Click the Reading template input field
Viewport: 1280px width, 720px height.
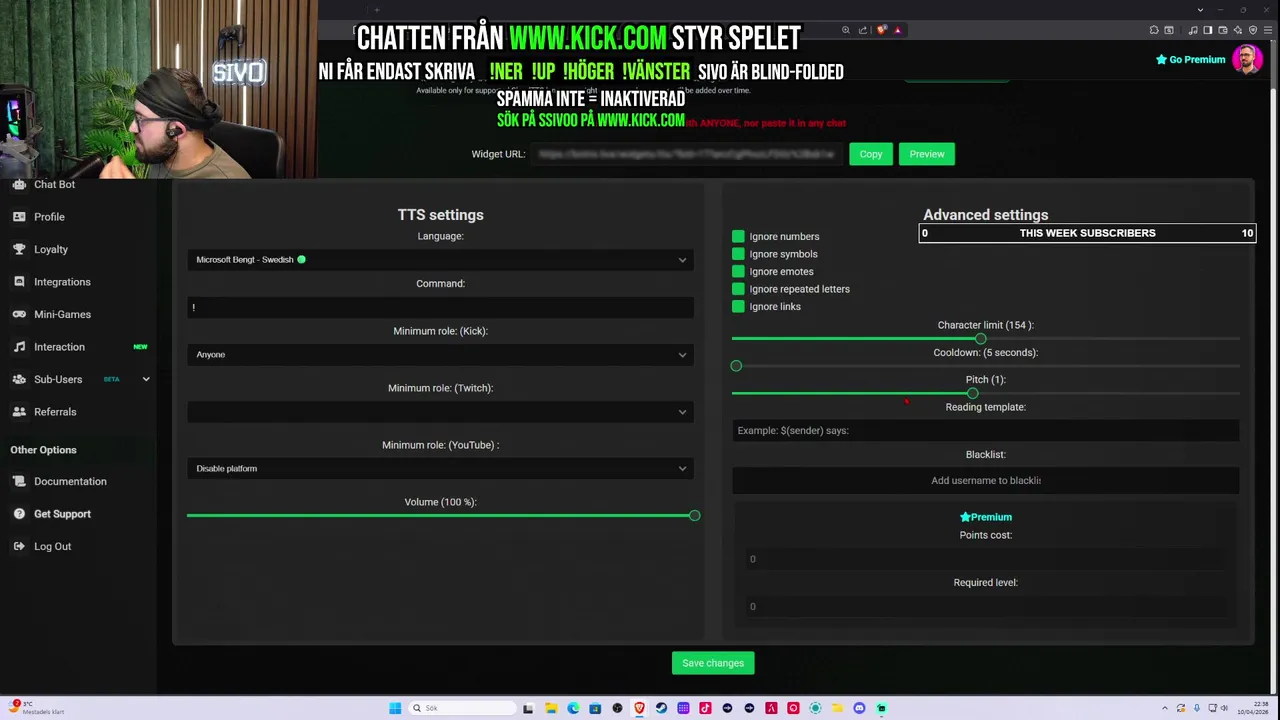(985, 430)
